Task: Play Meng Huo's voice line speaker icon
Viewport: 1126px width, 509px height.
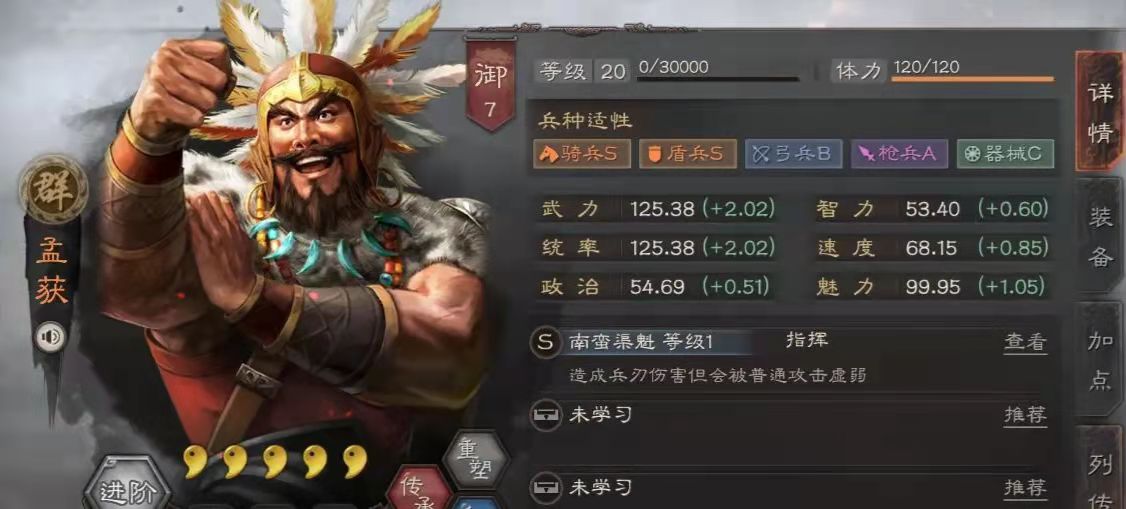Action: (51, 337)
